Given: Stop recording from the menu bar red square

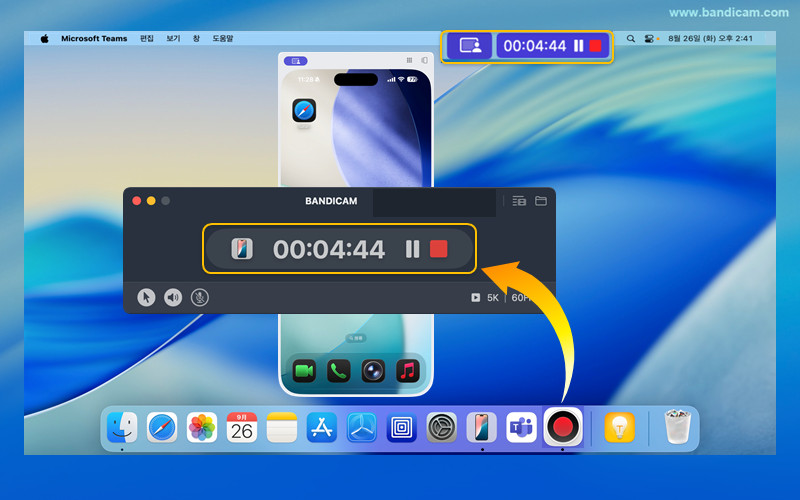Looking at the screenshot, I should pos(596,45).
